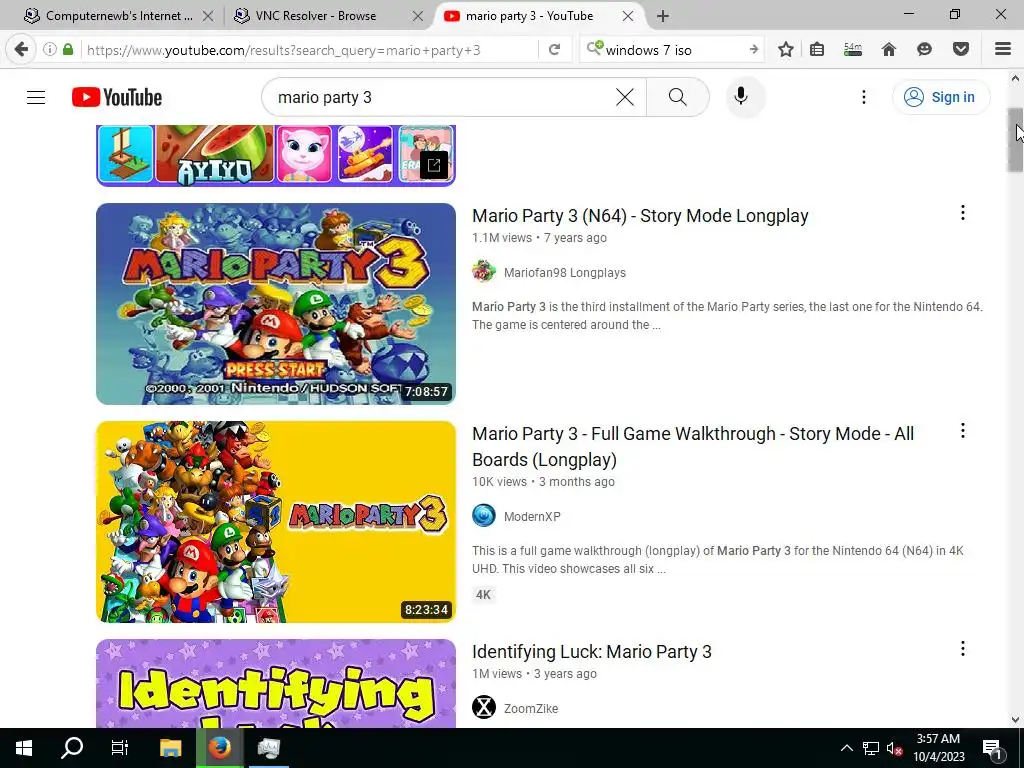Click the 4K badge

coord(483,595)
